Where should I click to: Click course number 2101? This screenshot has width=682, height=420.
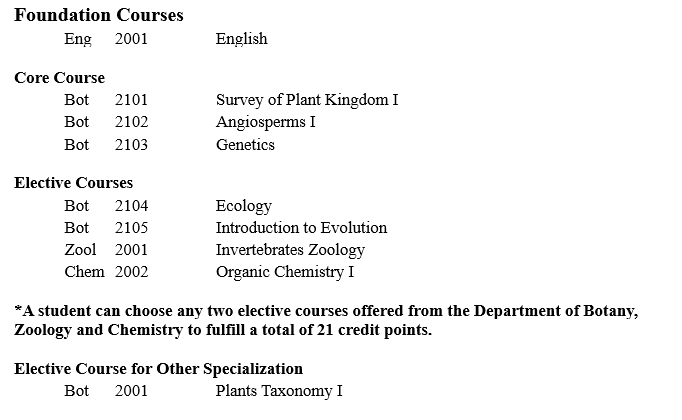[131, 100]
